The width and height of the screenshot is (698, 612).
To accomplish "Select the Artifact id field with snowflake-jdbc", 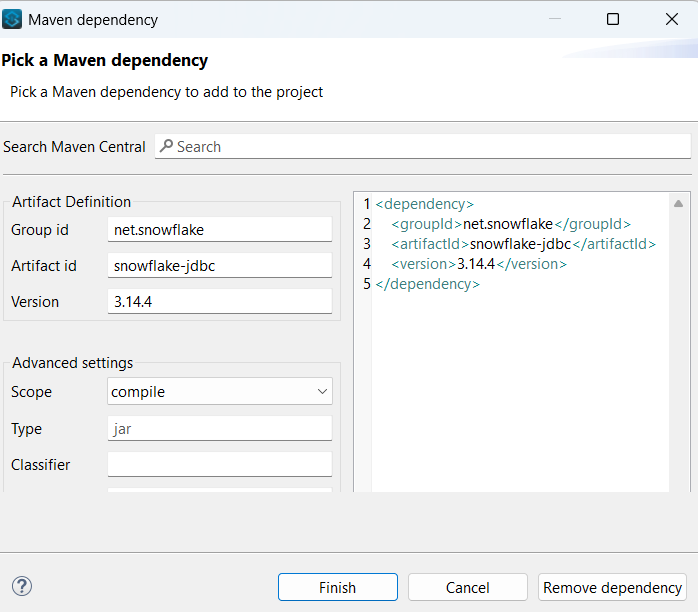I will click(220, 266).
